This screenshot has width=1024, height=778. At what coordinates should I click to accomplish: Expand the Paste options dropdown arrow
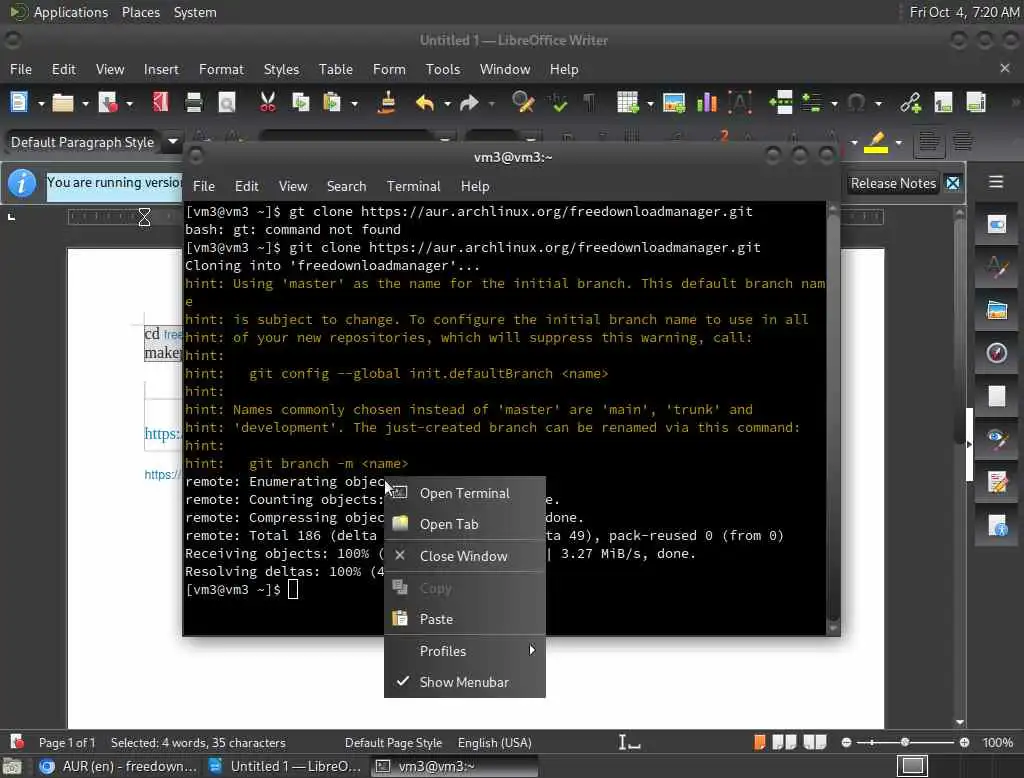click(x=354, y=103)
